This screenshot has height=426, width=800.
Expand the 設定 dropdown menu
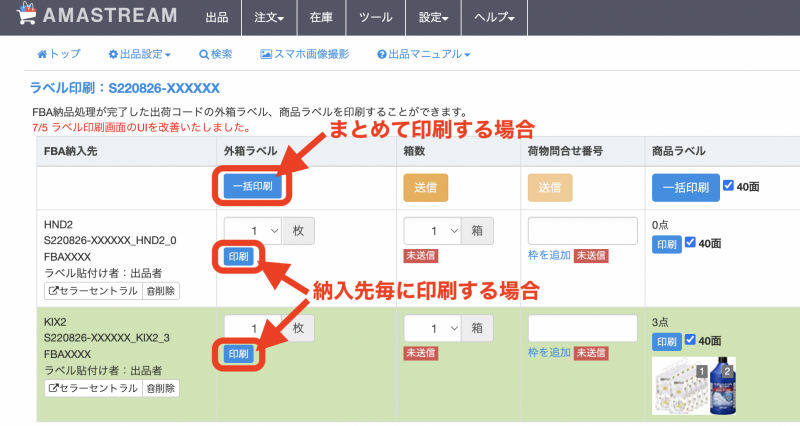[x=433, y=17]
